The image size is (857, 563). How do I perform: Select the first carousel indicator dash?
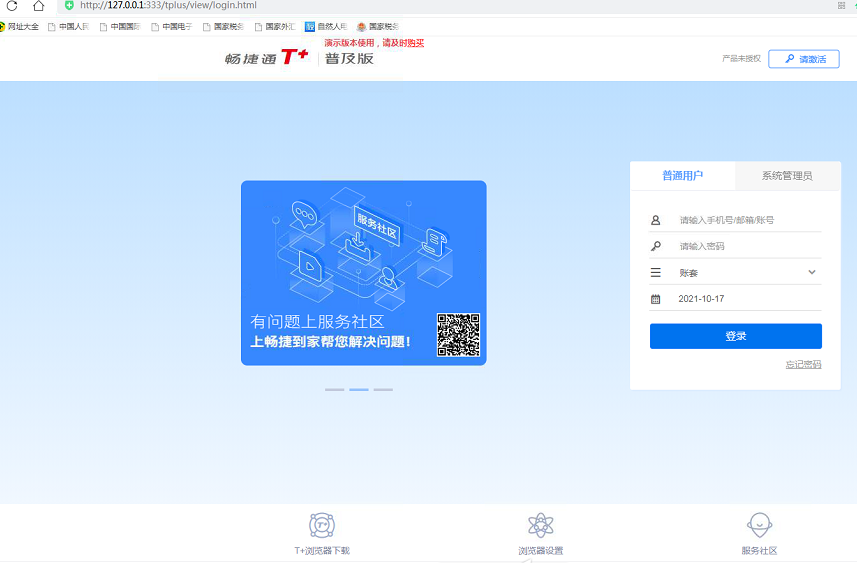(x=334, y=390)
